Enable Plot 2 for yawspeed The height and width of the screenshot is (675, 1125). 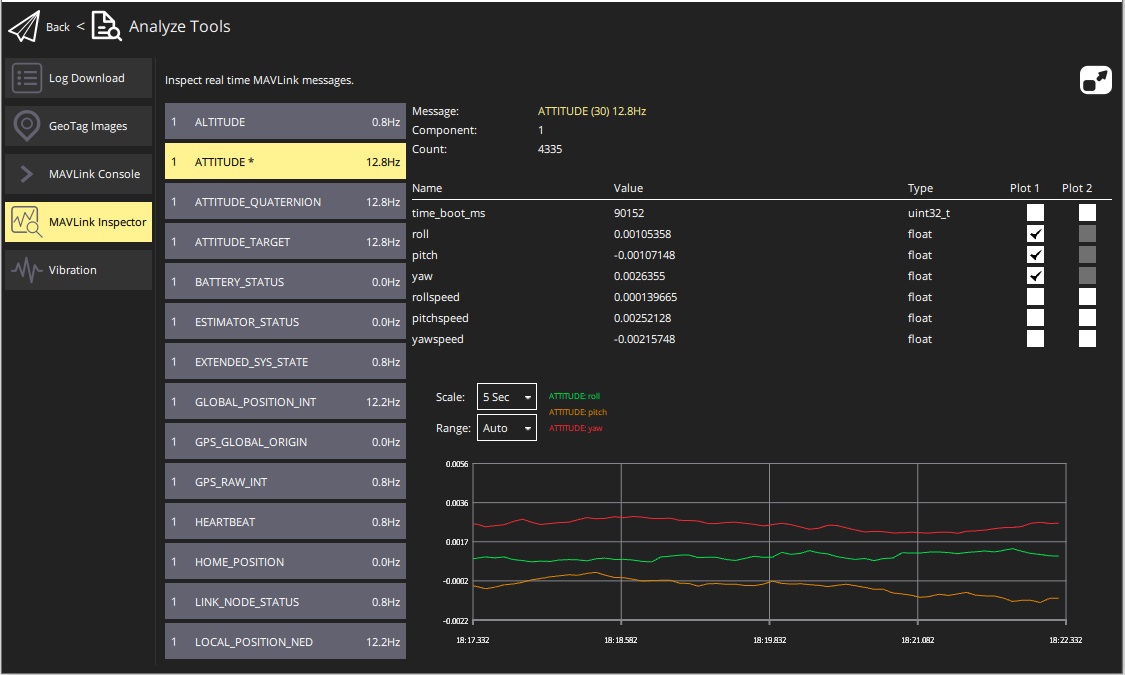(x=1087, y=338)
